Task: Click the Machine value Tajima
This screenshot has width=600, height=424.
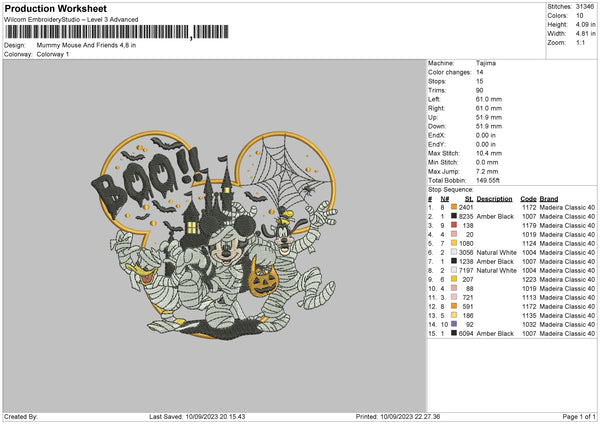Action: click(x=486, y=63)
